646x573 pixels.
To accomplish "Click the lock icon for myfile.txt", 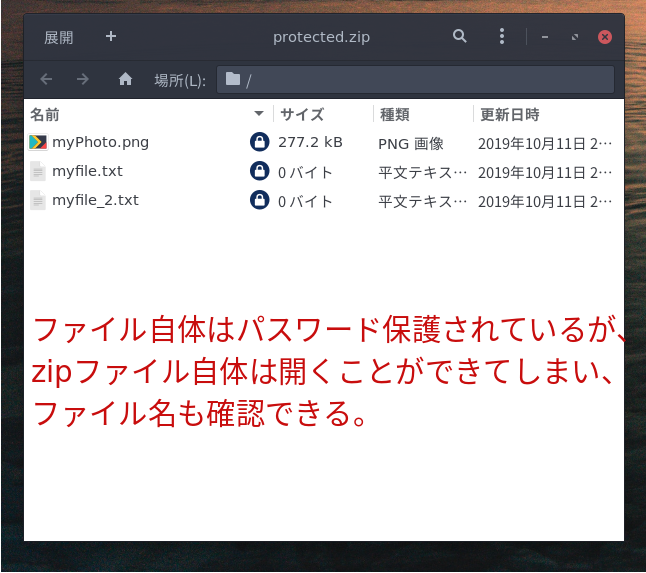I will pyautogui.click(x=260, y=171).
